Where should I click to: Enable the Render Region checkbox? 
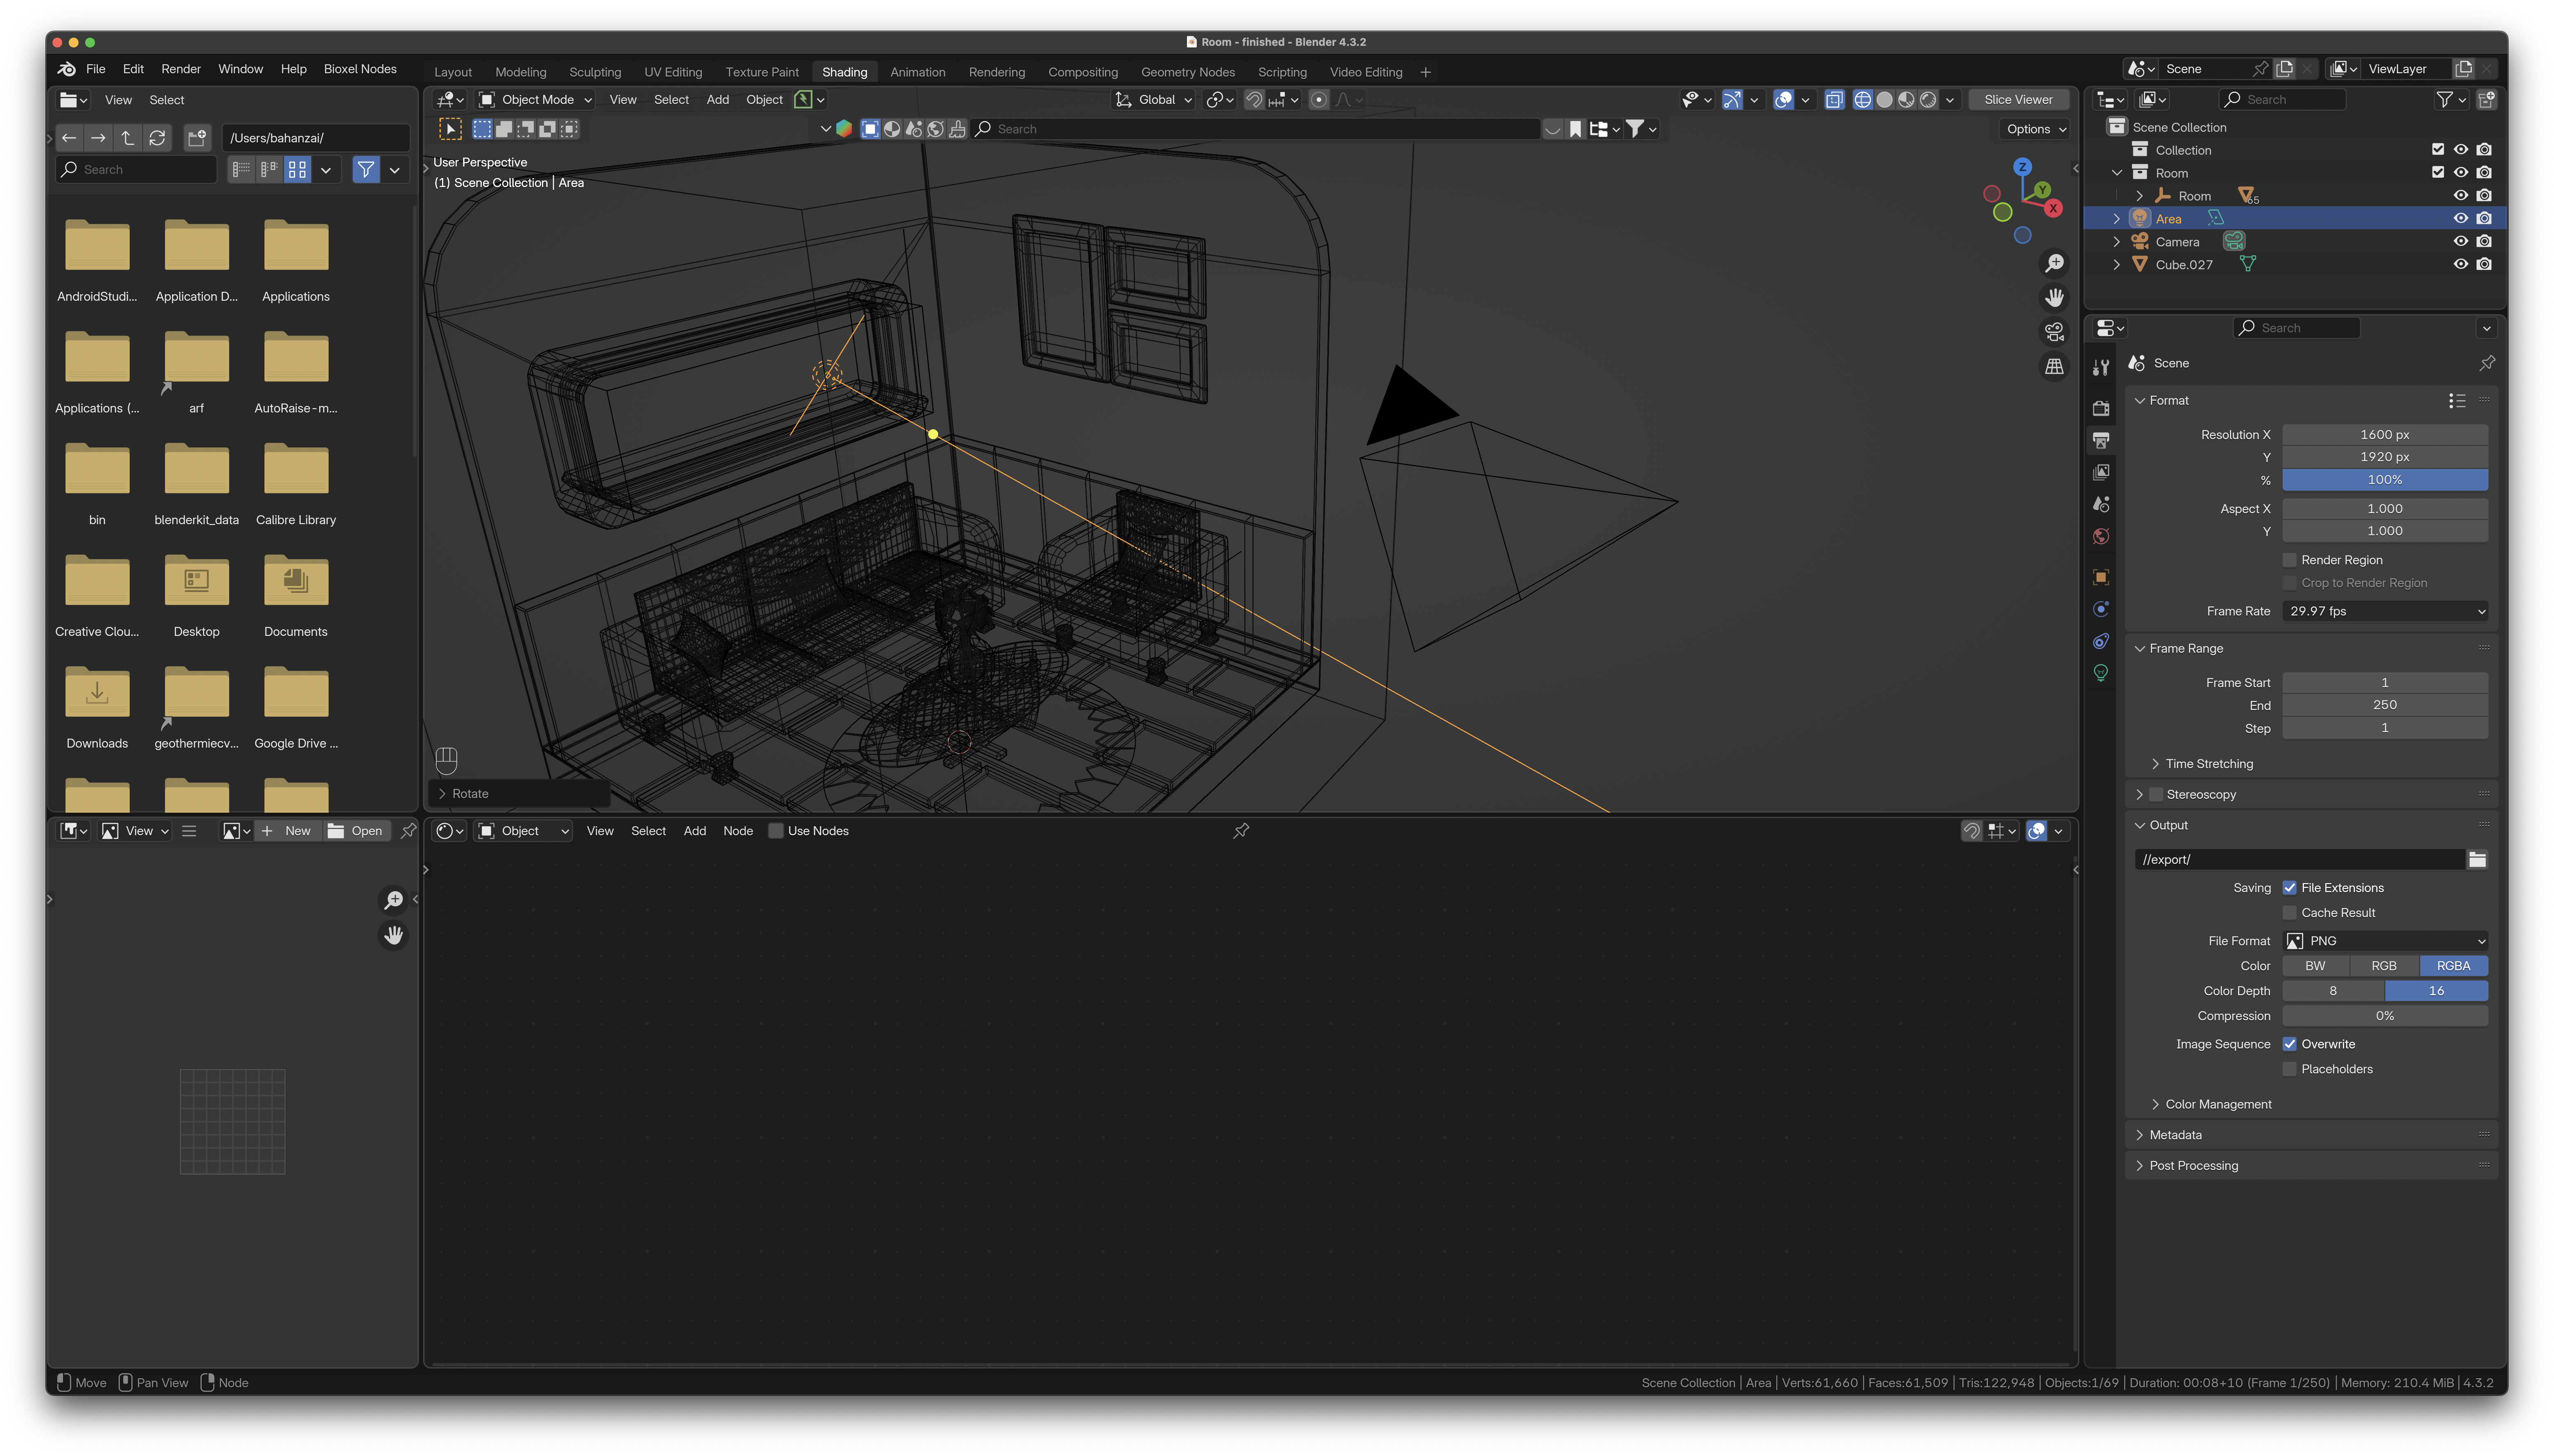click(2289, 560)
